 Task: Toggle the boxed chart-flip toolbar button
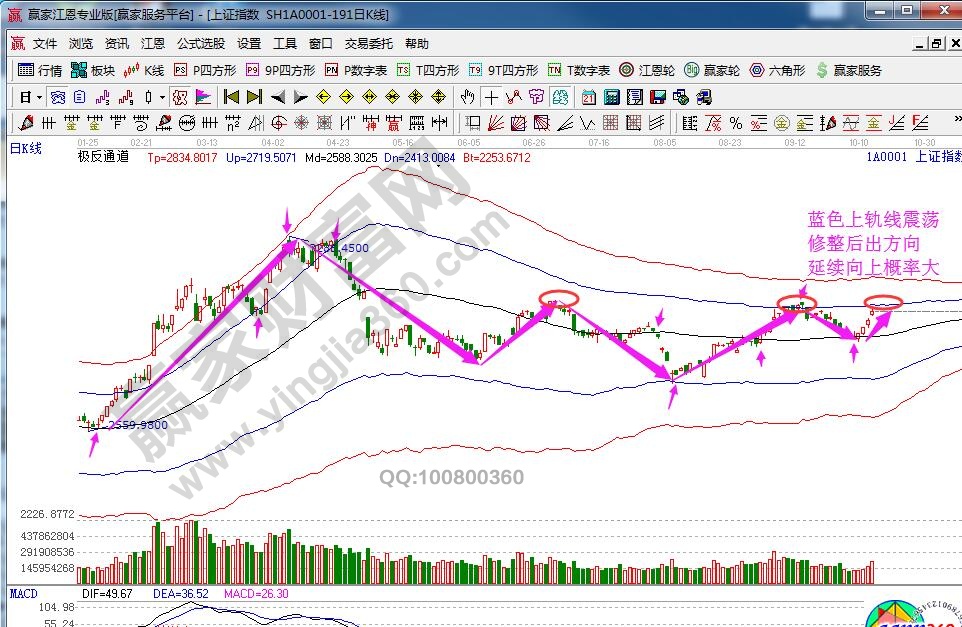pos(180,97)
